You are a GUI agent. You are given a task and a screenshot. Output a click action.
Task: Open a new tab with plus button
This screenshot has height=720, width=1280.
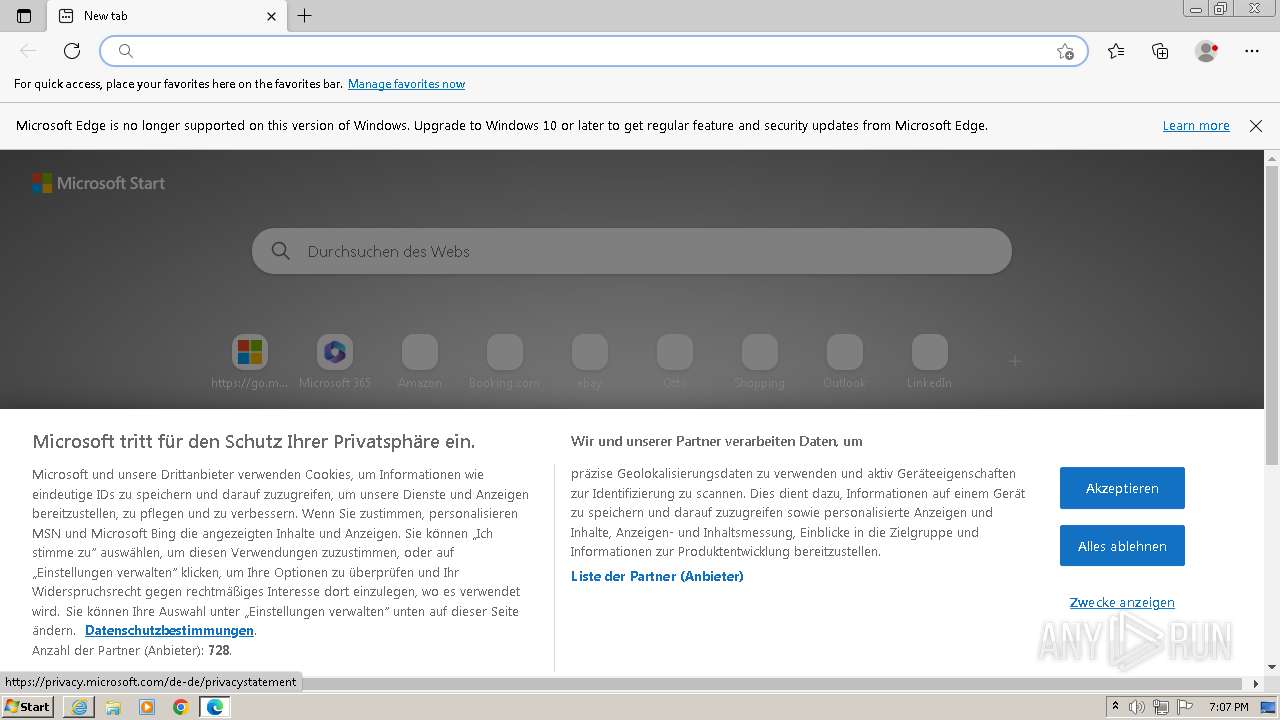305,16
